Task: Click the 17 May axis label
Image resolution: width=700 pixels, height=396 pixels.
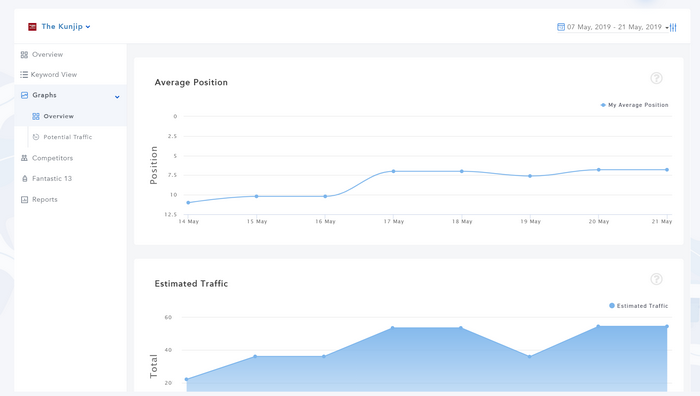Action: 394,221
